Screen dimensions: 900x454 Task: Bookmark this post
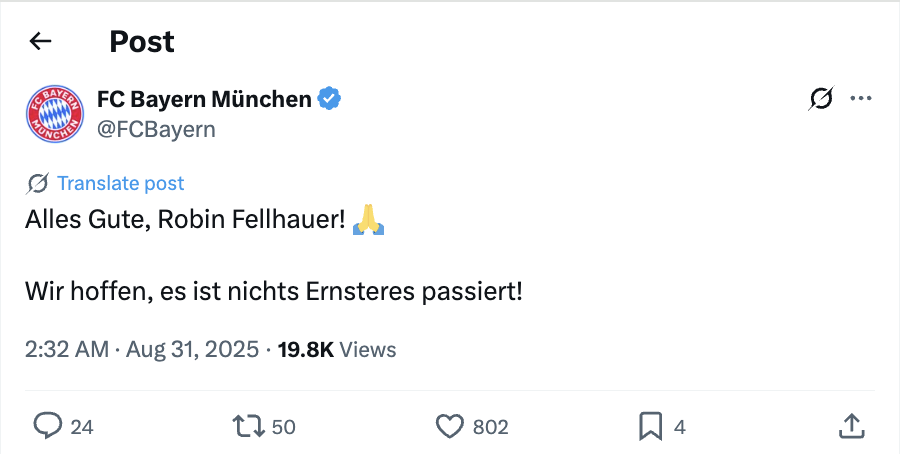651,426
